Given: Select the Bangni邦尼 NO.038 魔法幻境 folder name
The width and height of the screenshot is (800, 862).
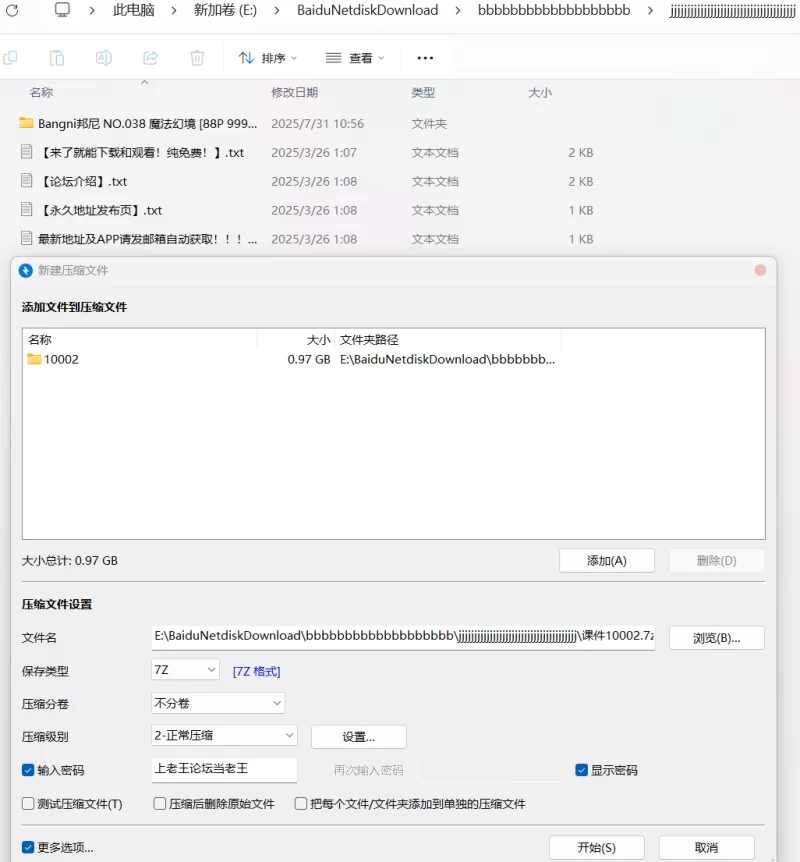Looking at the screenshot, I should pos(147,123).
